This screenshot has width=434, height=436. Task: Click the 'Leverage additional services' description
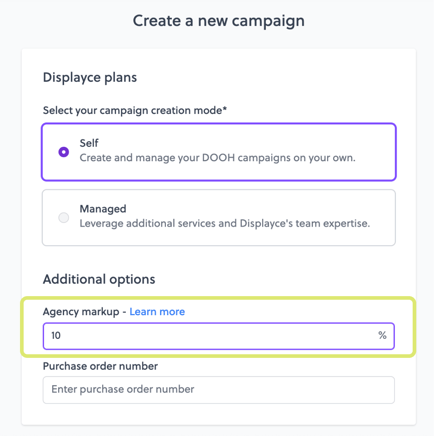[225, 223]
